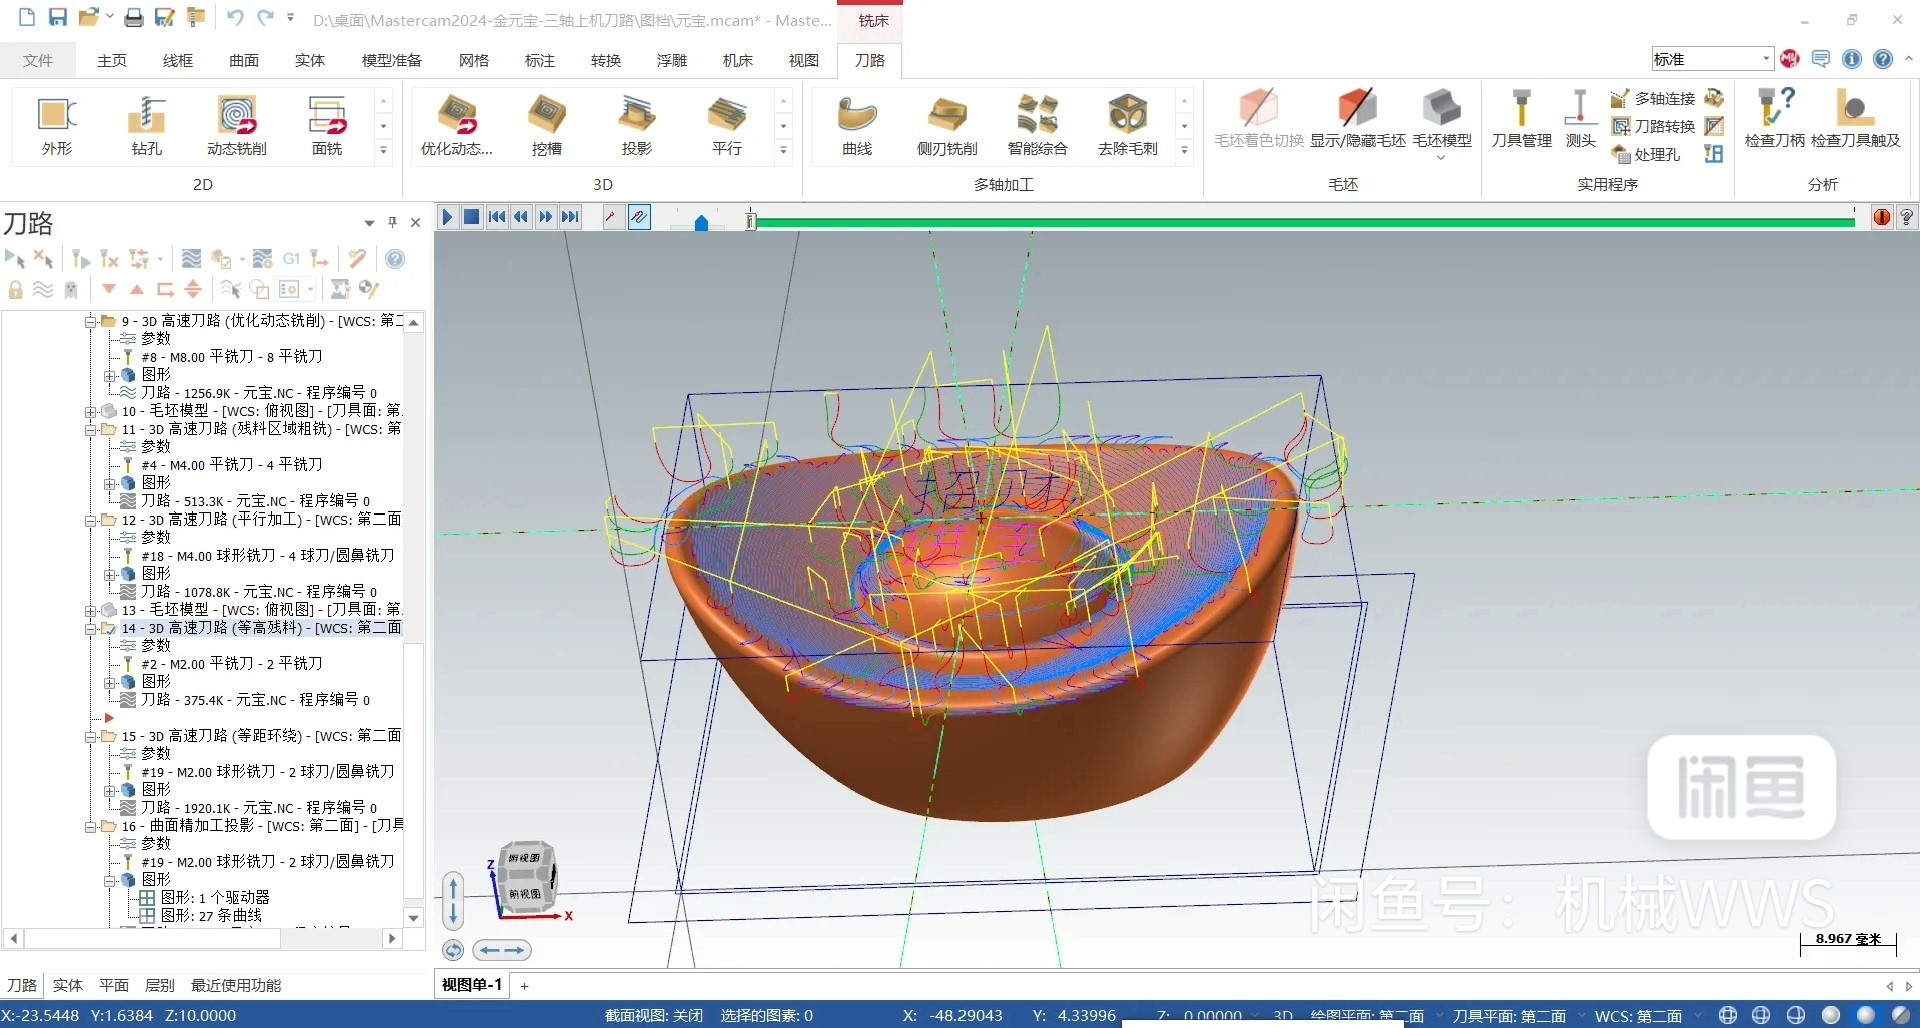Click 毛坯着色切换 to toggle stock shading
The width and height of the screenshot is (1920, 1028).
click(x=1258, y=112)
